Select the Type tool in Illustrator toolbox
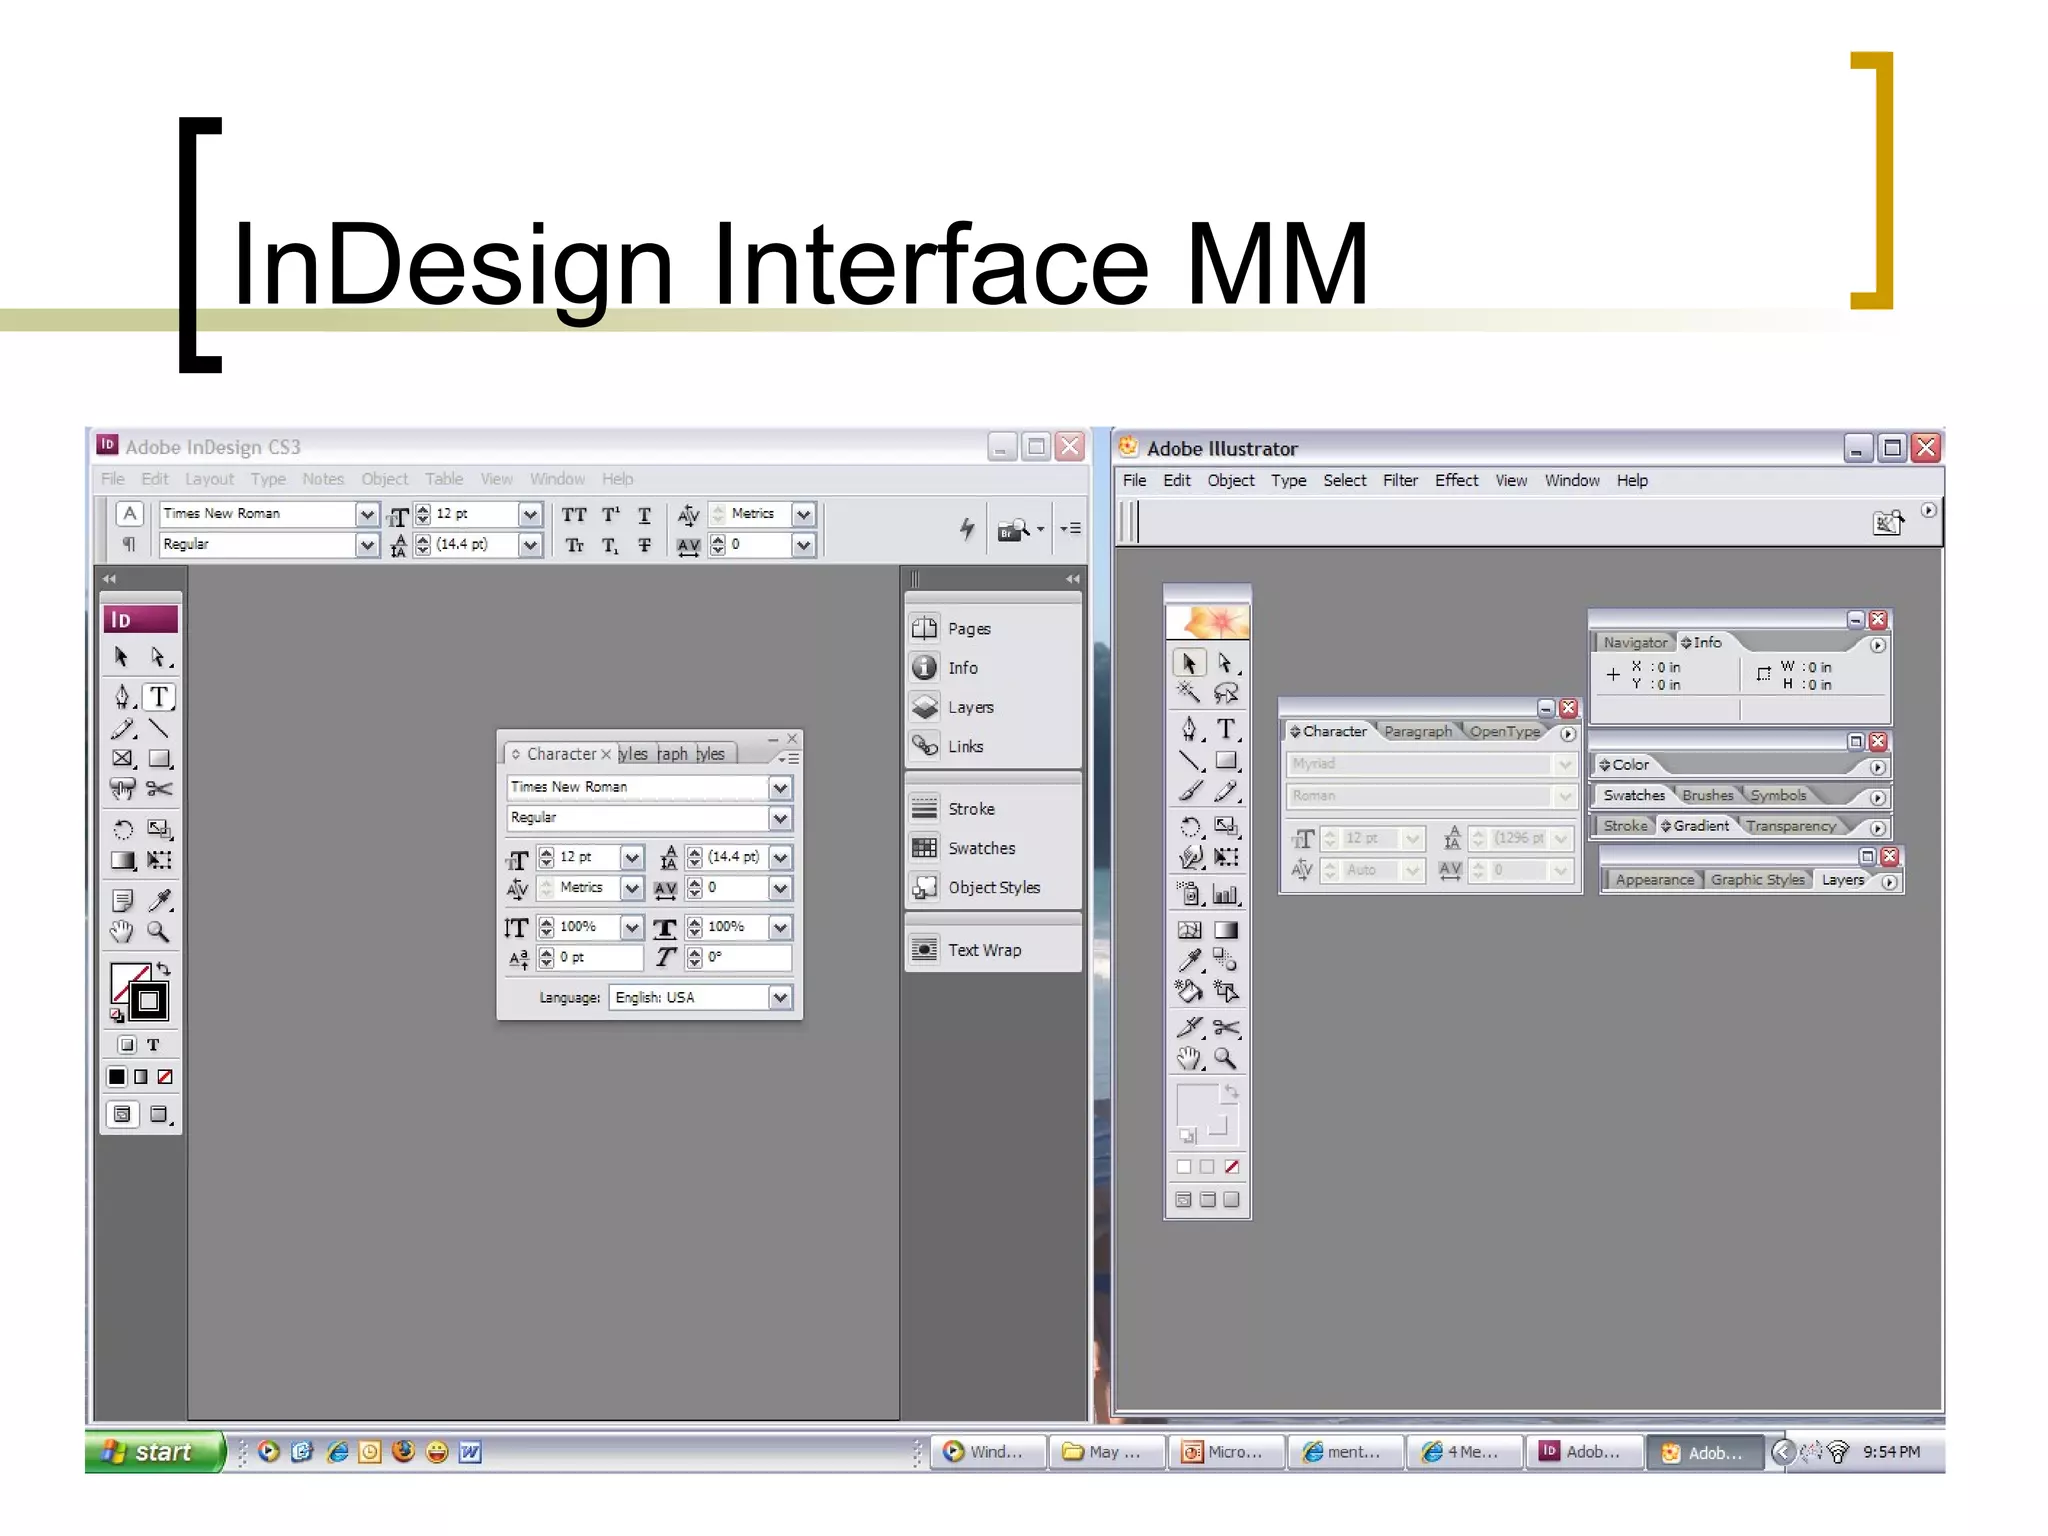The height and width of the screenshot is (1536, 2048). tap(1226, 729)
